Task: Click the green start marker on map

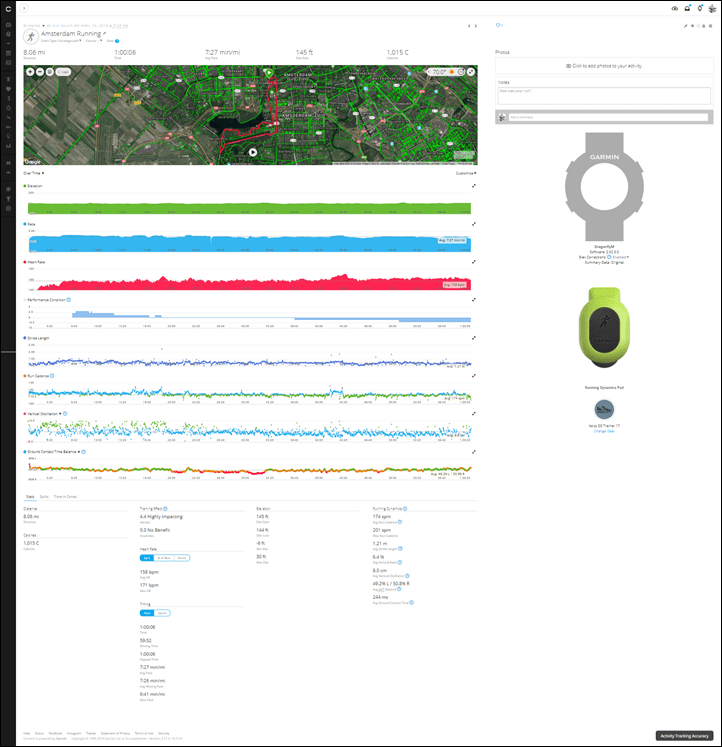Action: point(269,73)
